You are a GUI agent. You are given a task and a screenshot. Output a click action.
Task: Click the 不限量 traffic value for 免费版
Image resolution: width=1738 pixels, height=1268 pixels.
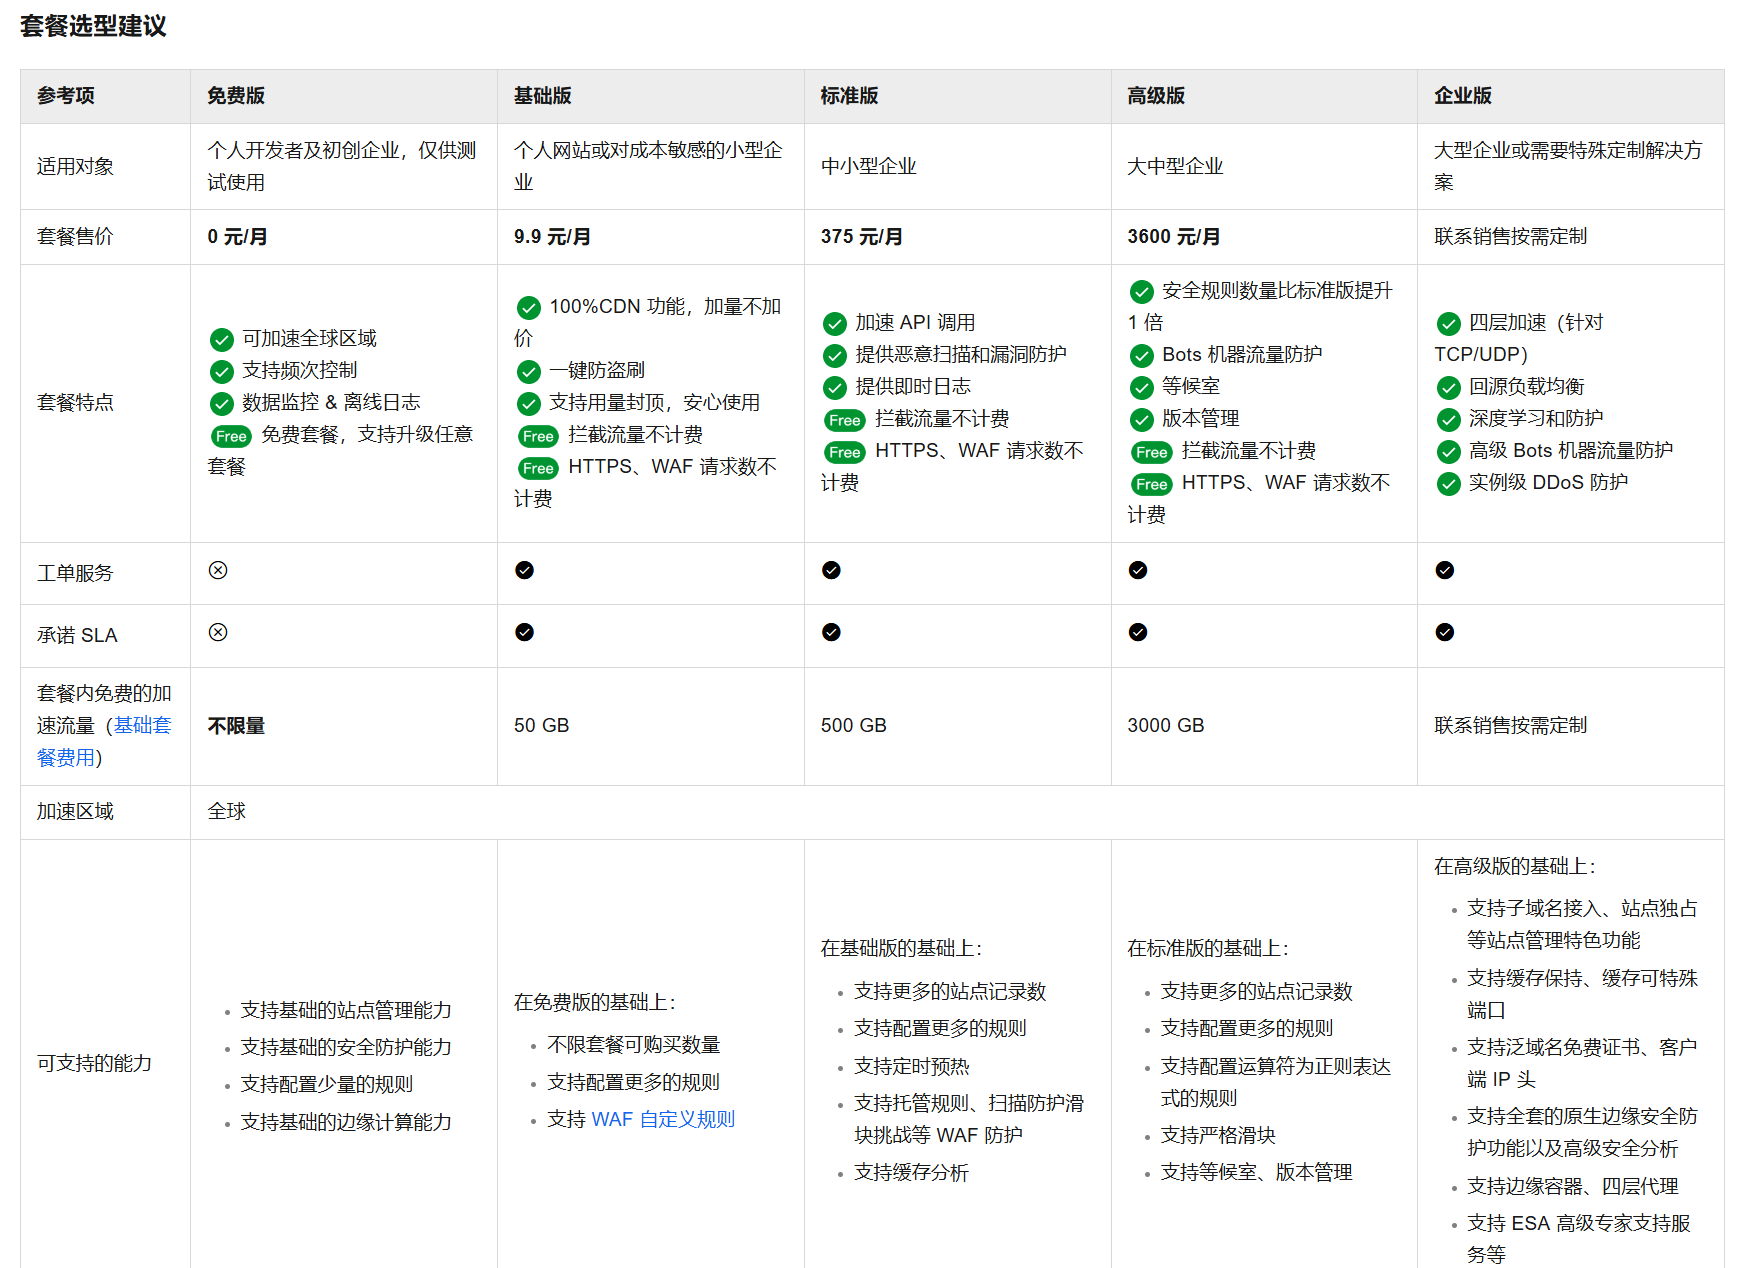236,726
